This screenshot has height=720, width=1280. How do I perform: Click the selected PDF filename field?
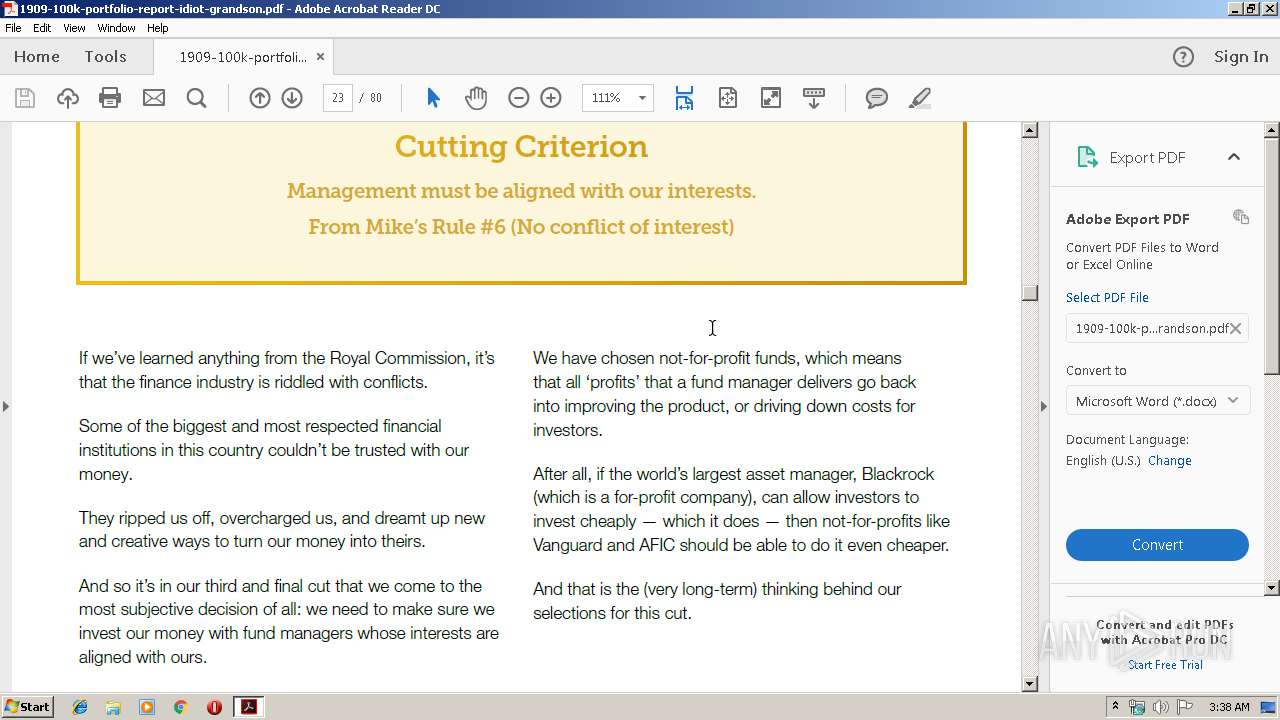point(1157,328)
